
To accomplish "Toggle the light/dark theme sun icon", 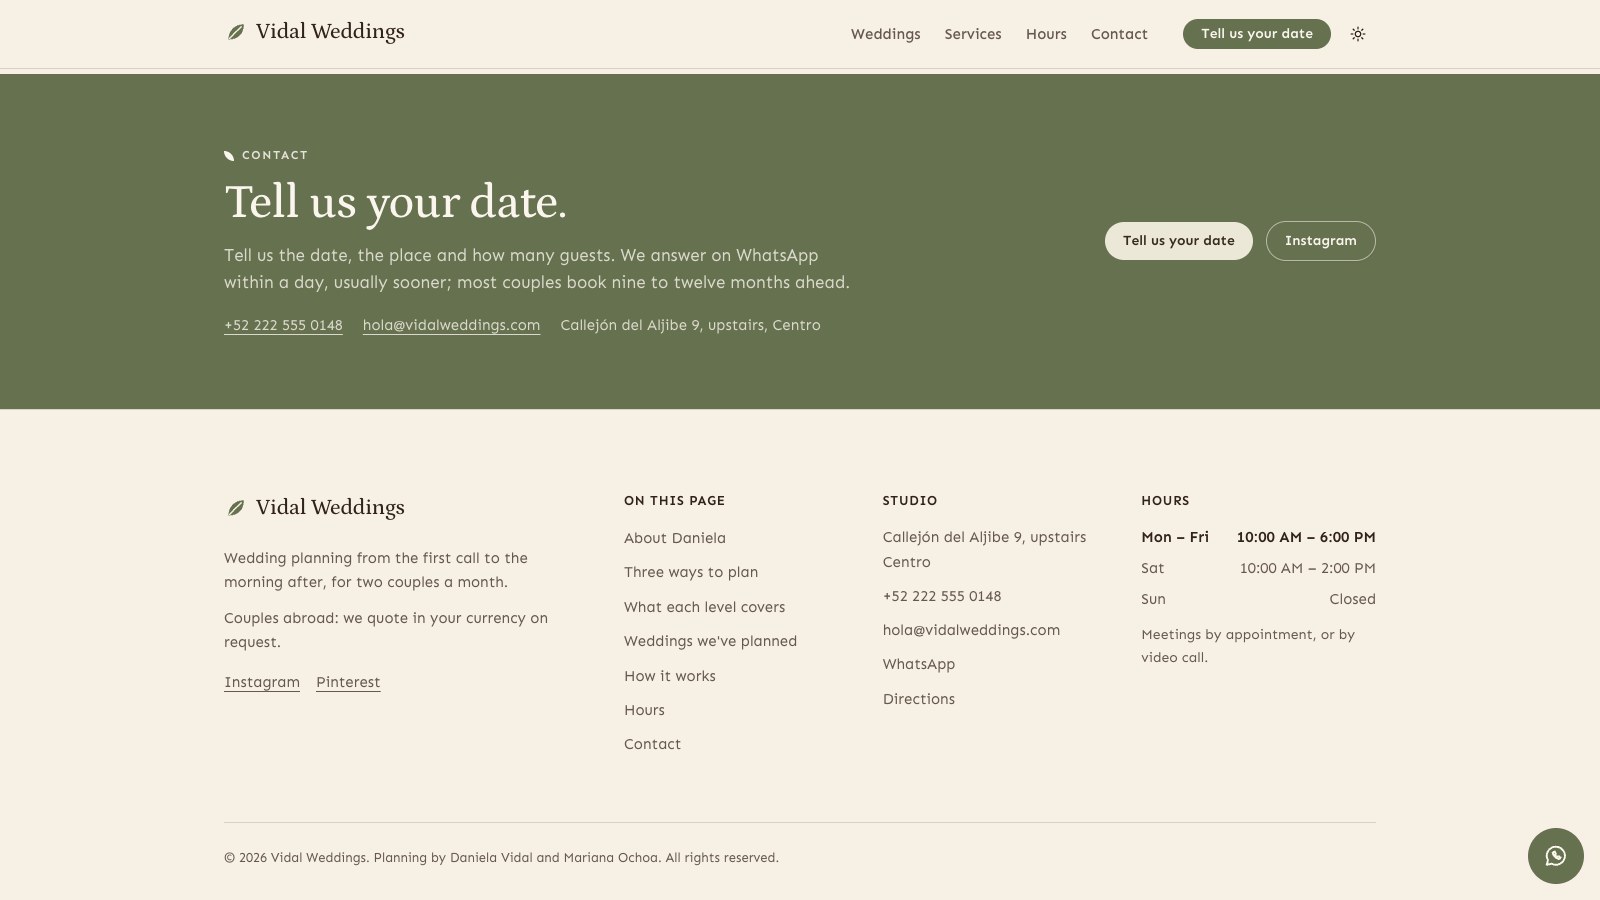I will [1358, 34].
